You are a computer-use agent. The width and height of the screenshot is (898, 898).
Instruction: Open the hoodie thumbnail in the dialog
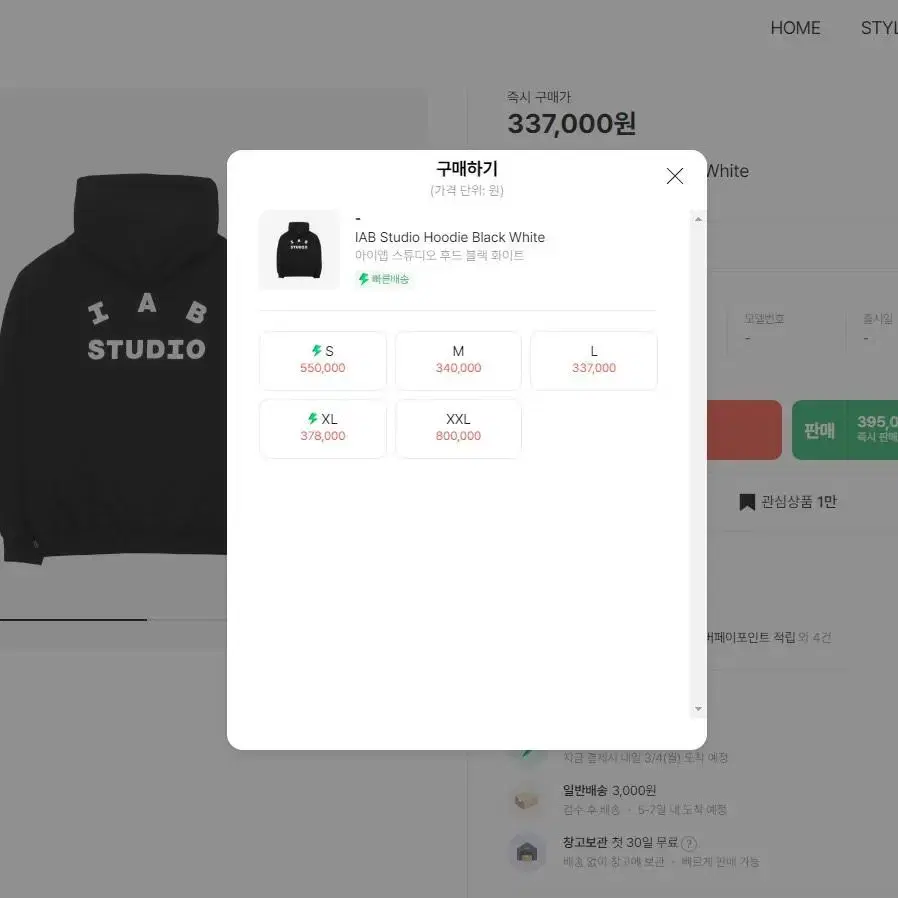pos(299,250)
